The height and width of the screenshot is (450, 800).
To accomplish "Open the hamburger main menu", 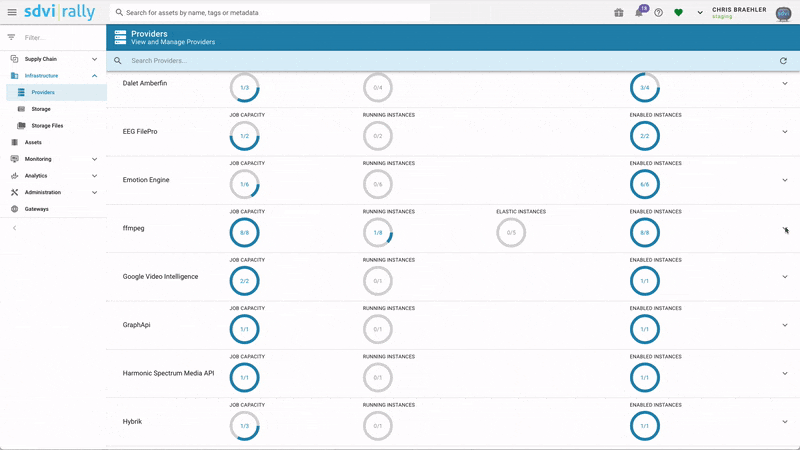I will click(x=12, y=12).
